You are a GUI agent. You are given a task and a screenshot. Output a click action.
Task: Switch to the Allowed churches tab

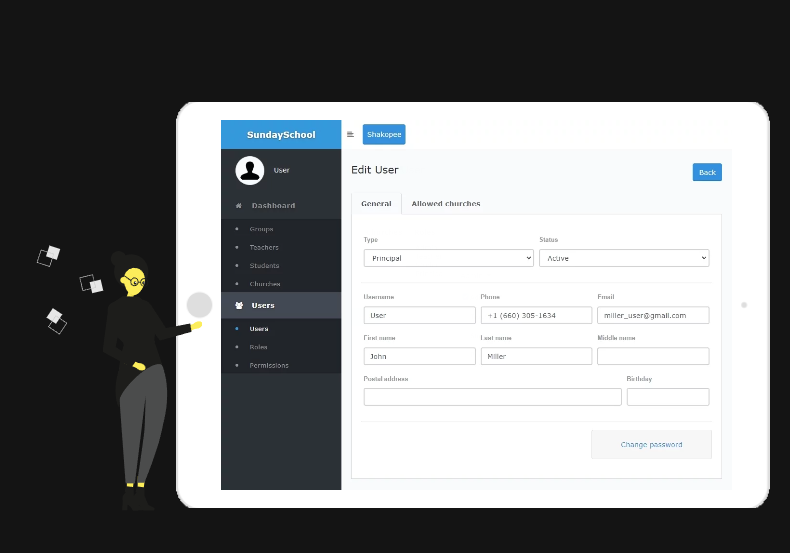(445, 204)
